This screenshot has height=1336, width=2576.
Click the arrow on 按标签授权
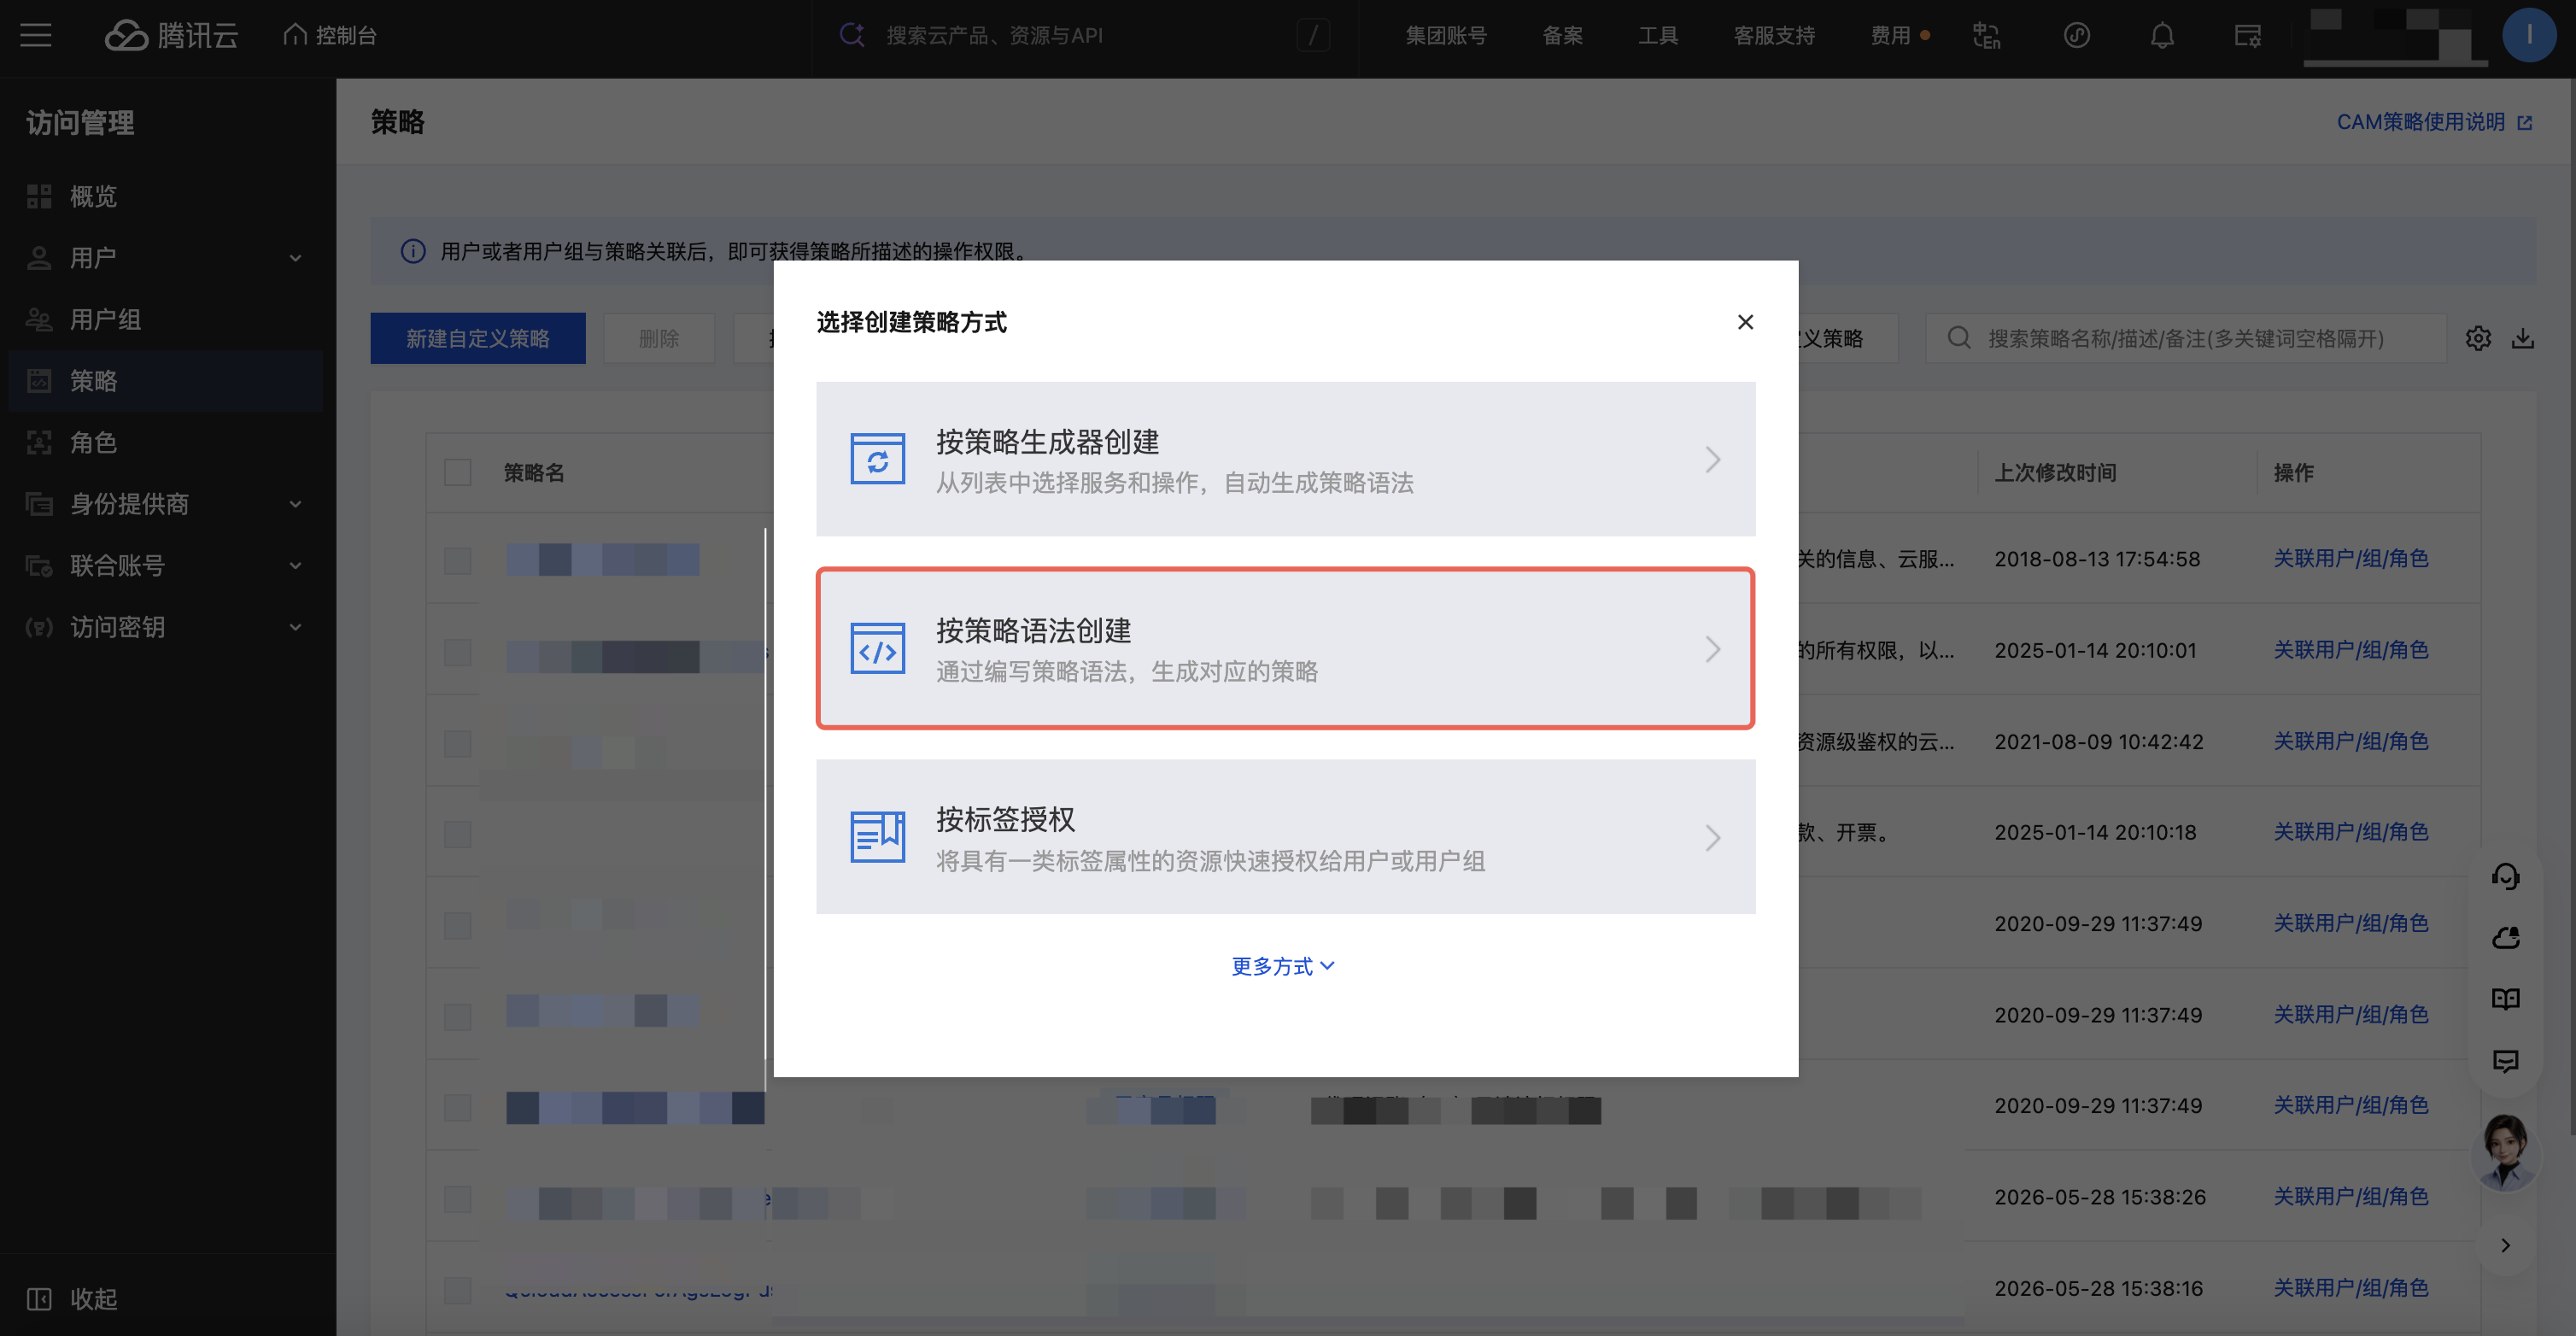coord(1713,837)
